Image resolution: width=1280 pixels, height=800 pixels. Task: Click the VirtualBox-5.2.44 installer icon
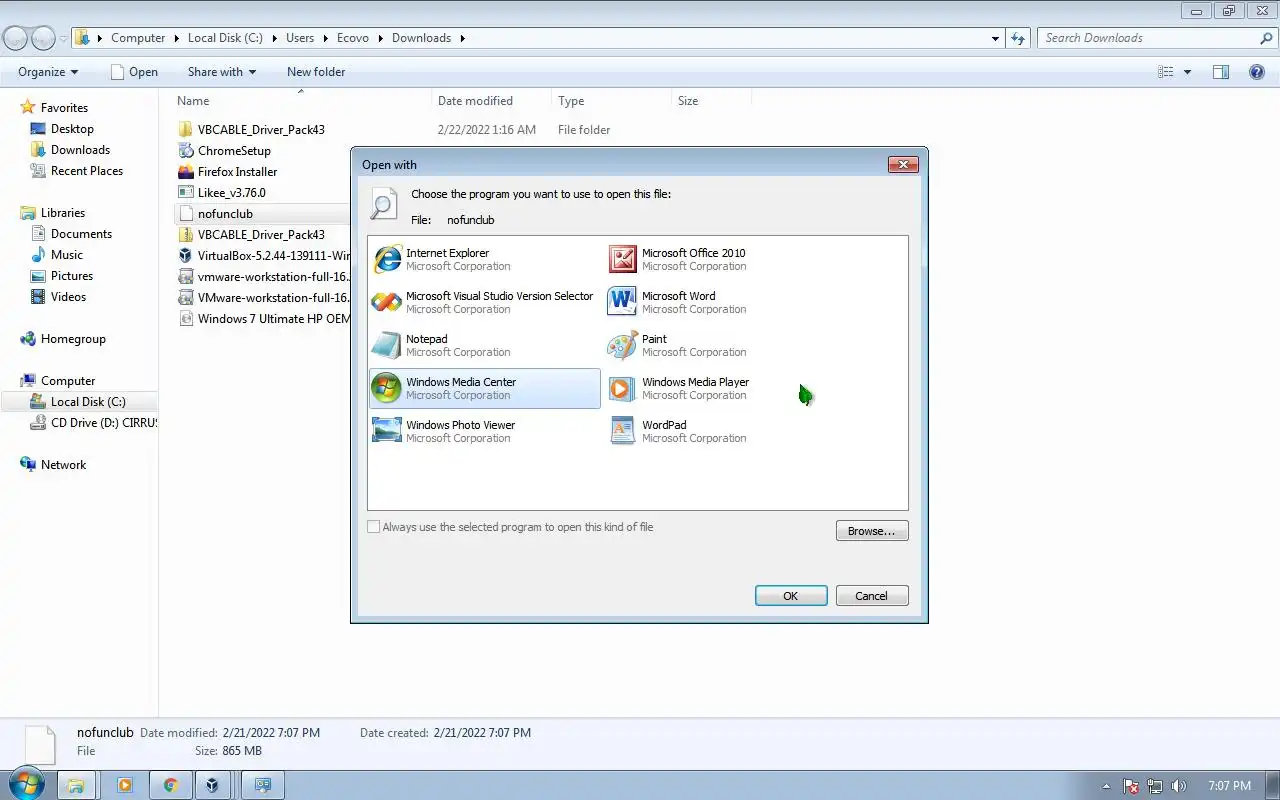[185, 255]
